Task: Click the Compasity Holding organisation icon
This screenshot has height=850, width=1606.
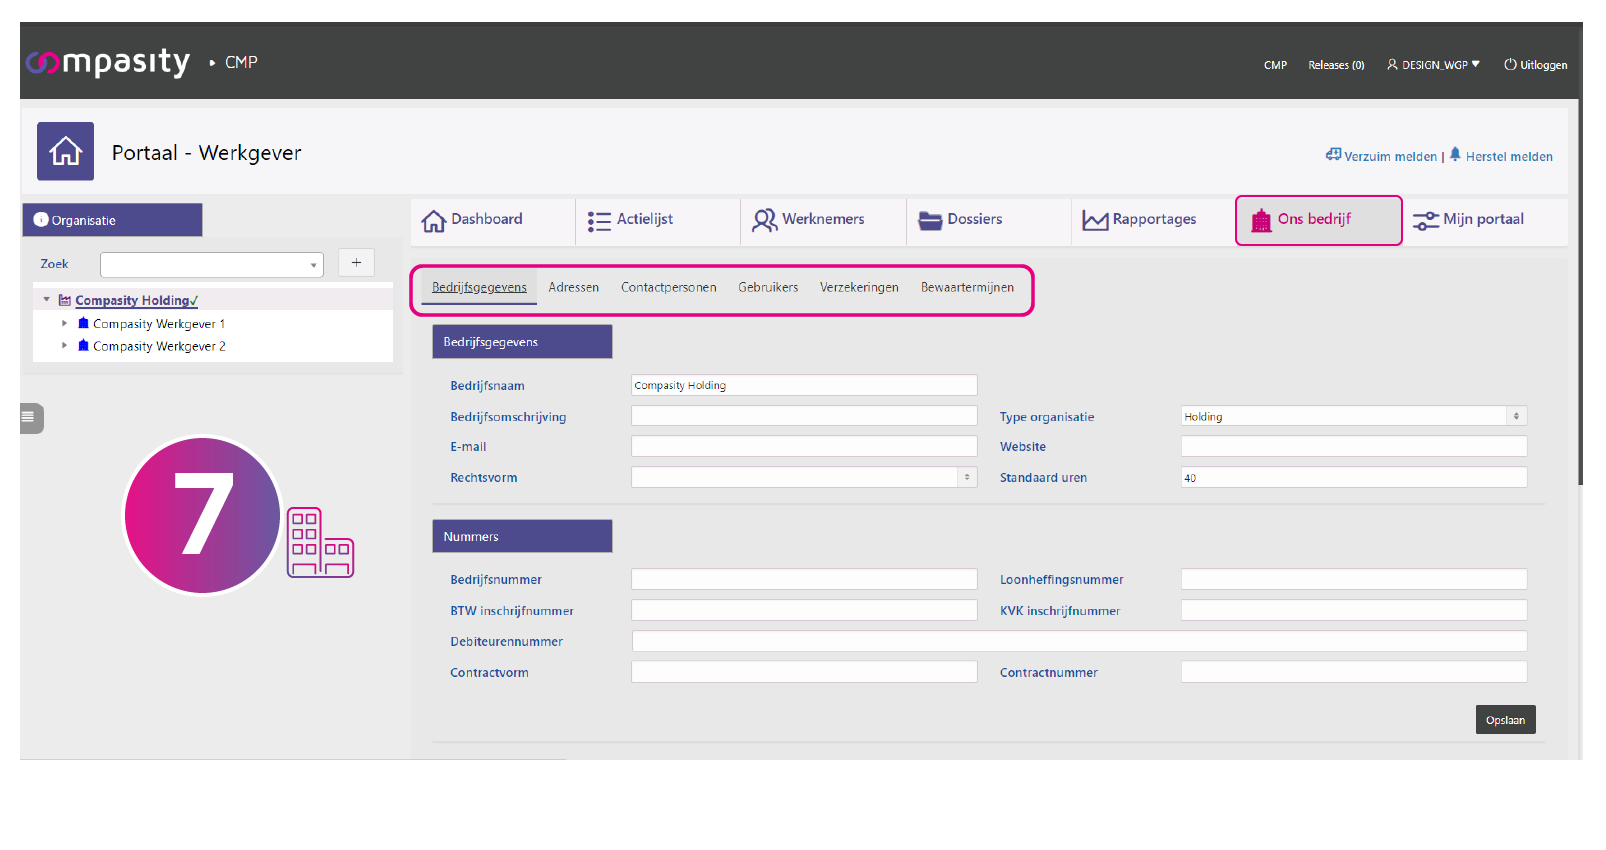Action: [65, 300]
